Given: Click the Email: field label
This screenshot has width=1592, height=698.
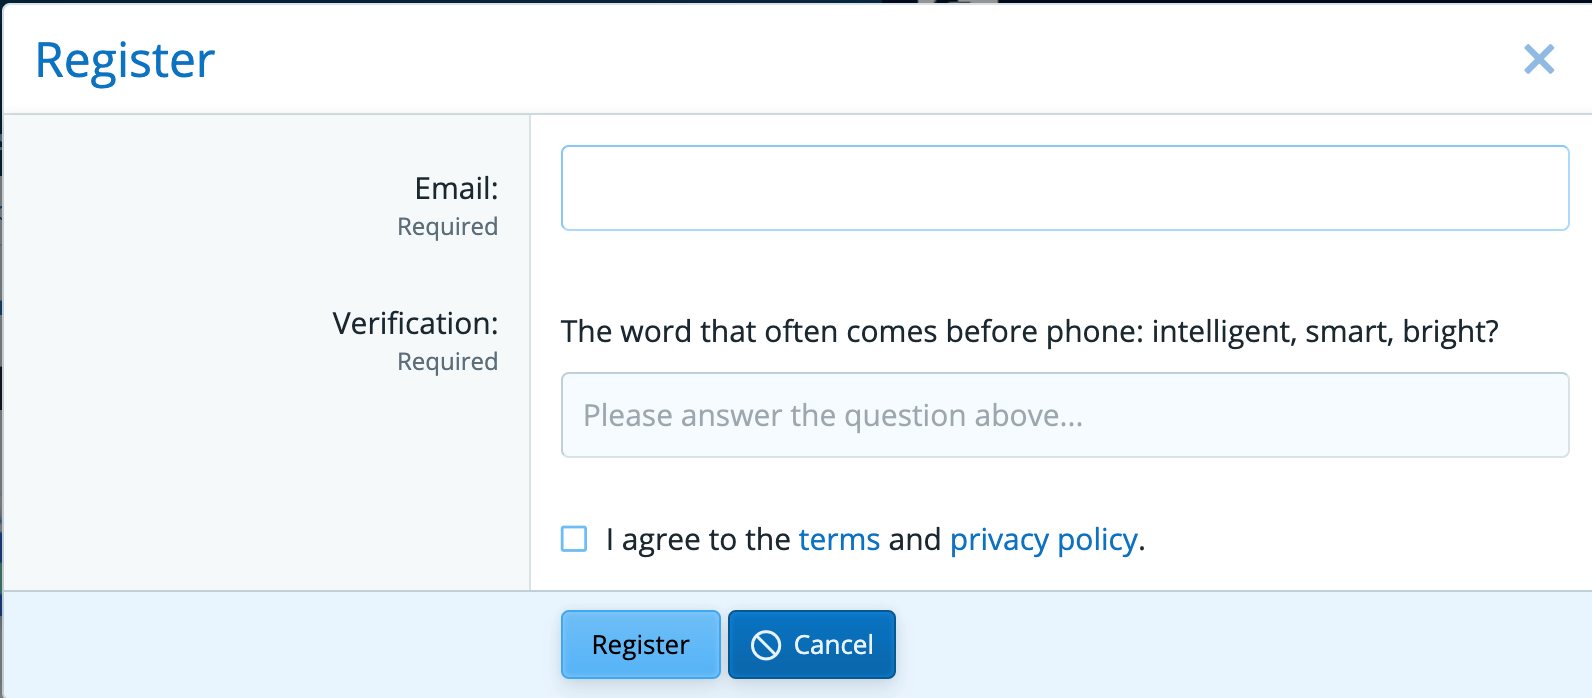Looking at the screenshot, I should coord(456,188).
